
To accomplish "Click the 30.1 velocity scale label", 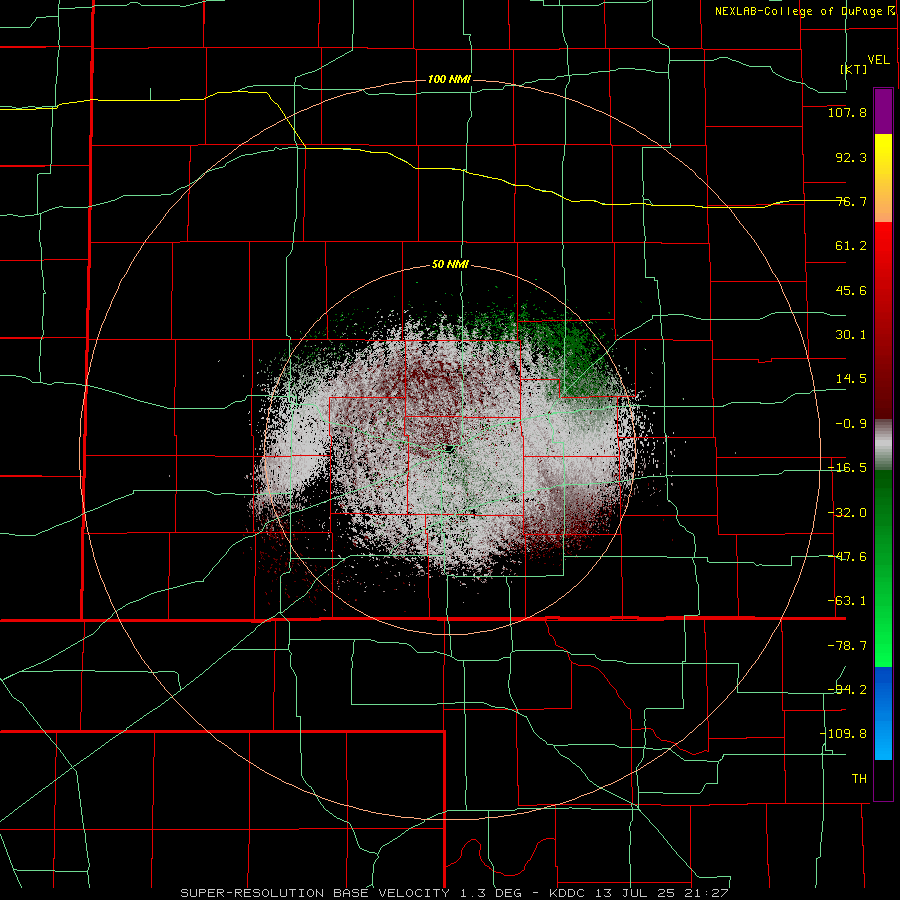I will [x=851, y=335].
